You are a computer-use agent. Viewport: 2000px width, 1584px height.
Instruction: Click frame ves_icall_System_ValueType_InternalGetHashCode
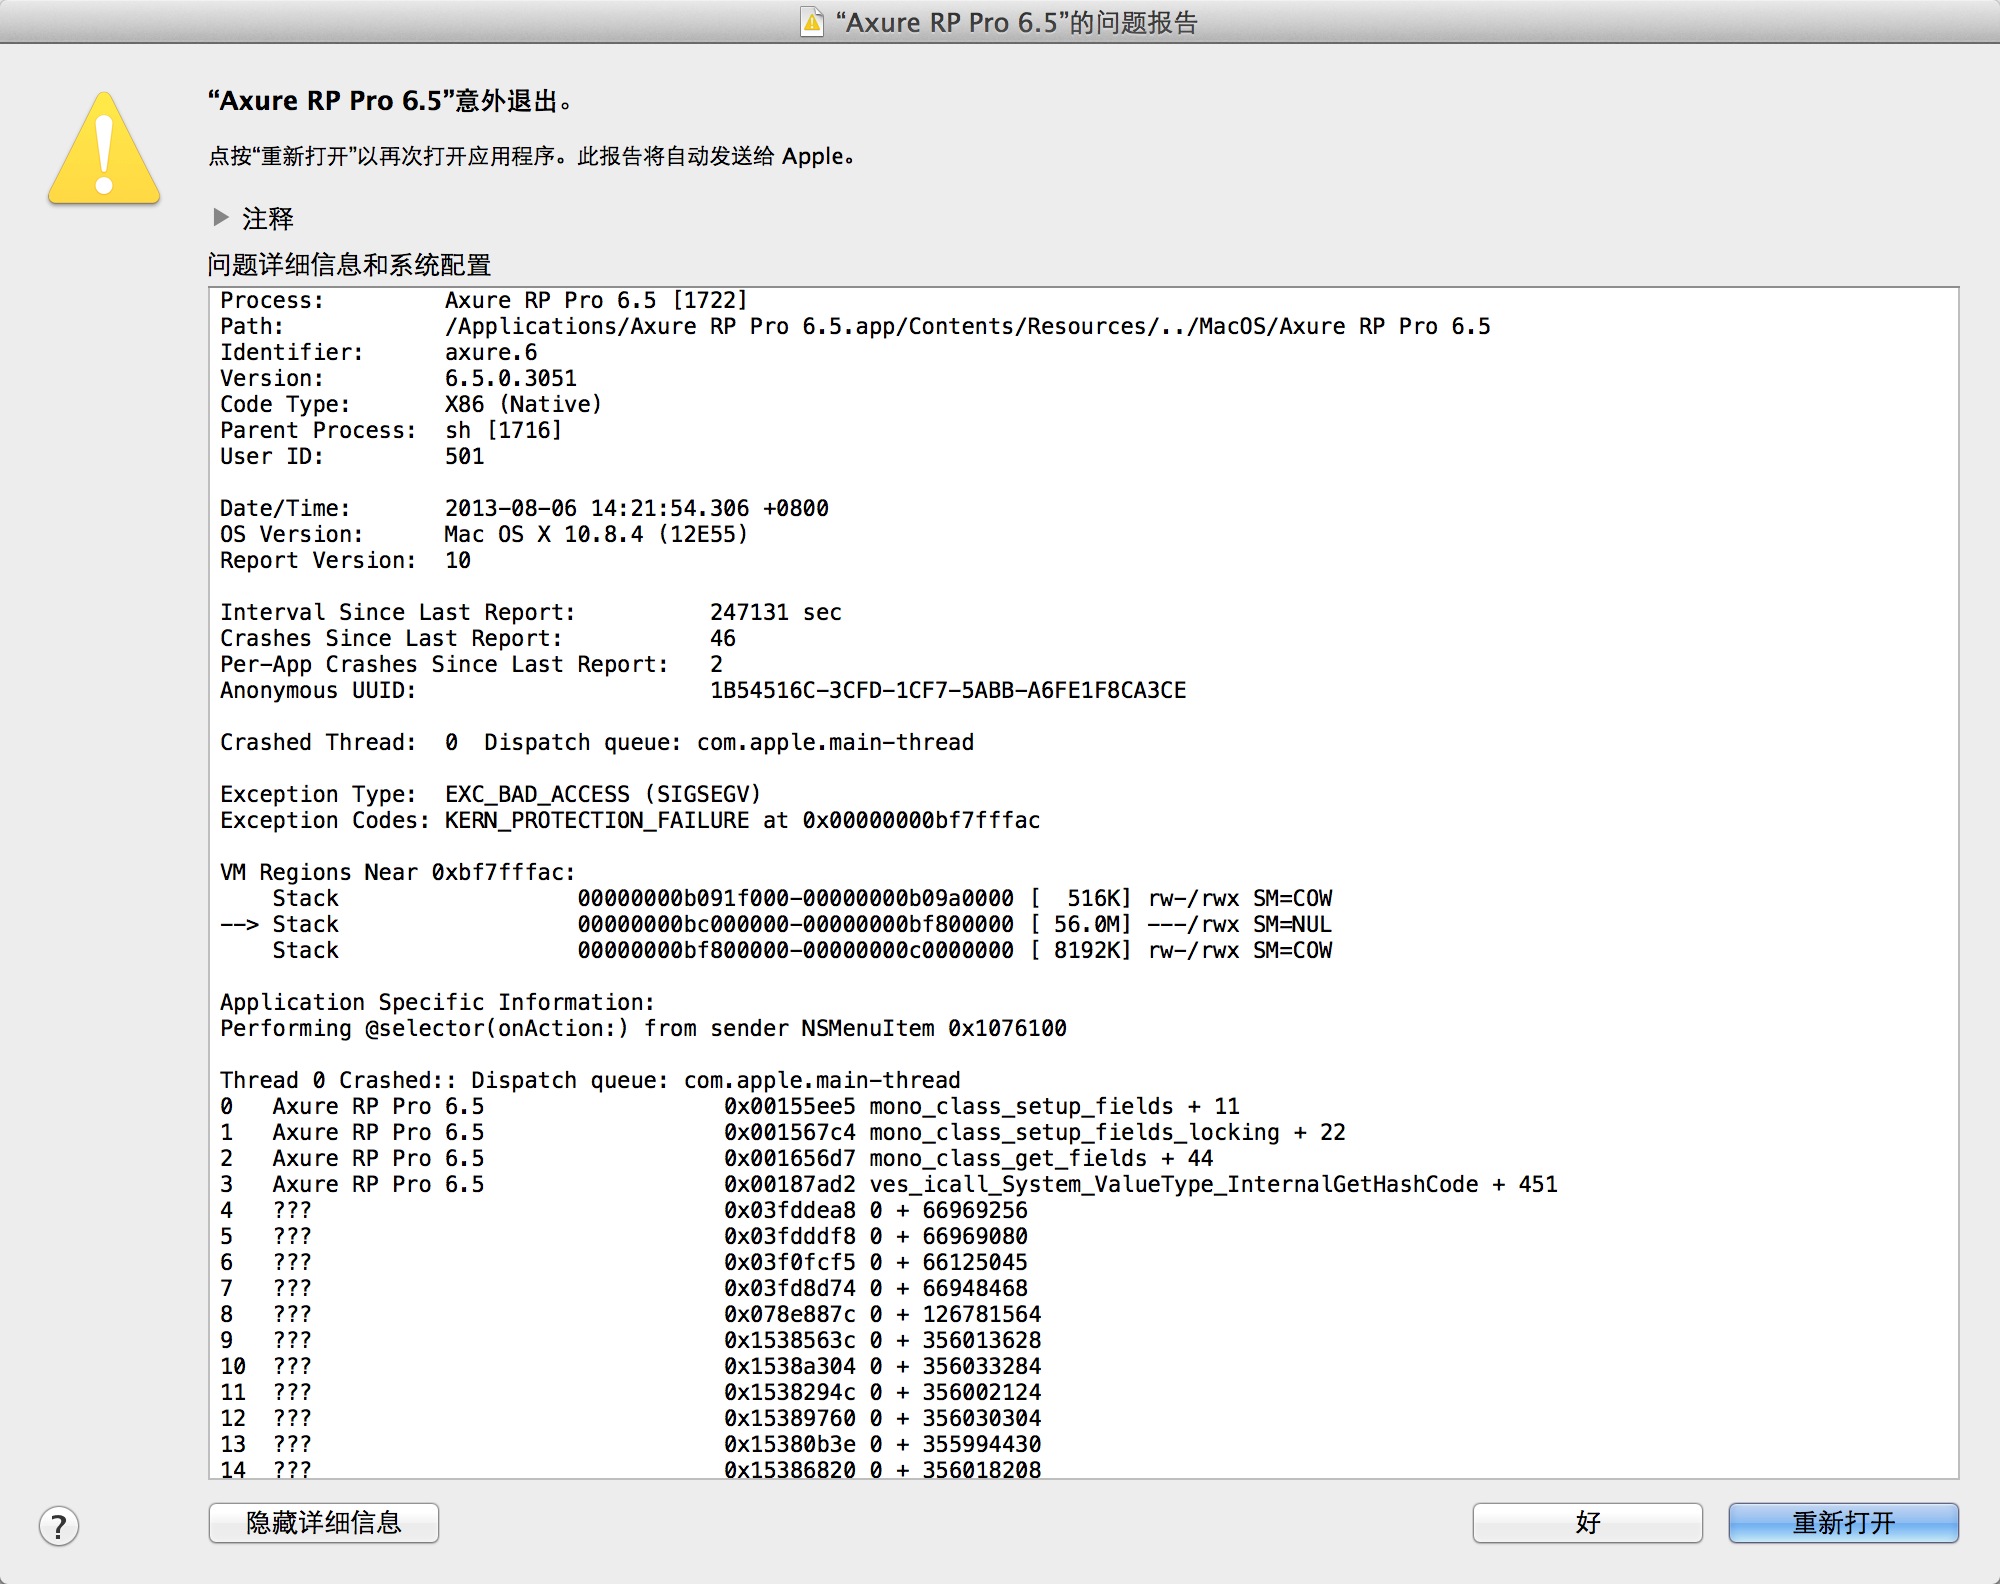[x=889, y=1184]
